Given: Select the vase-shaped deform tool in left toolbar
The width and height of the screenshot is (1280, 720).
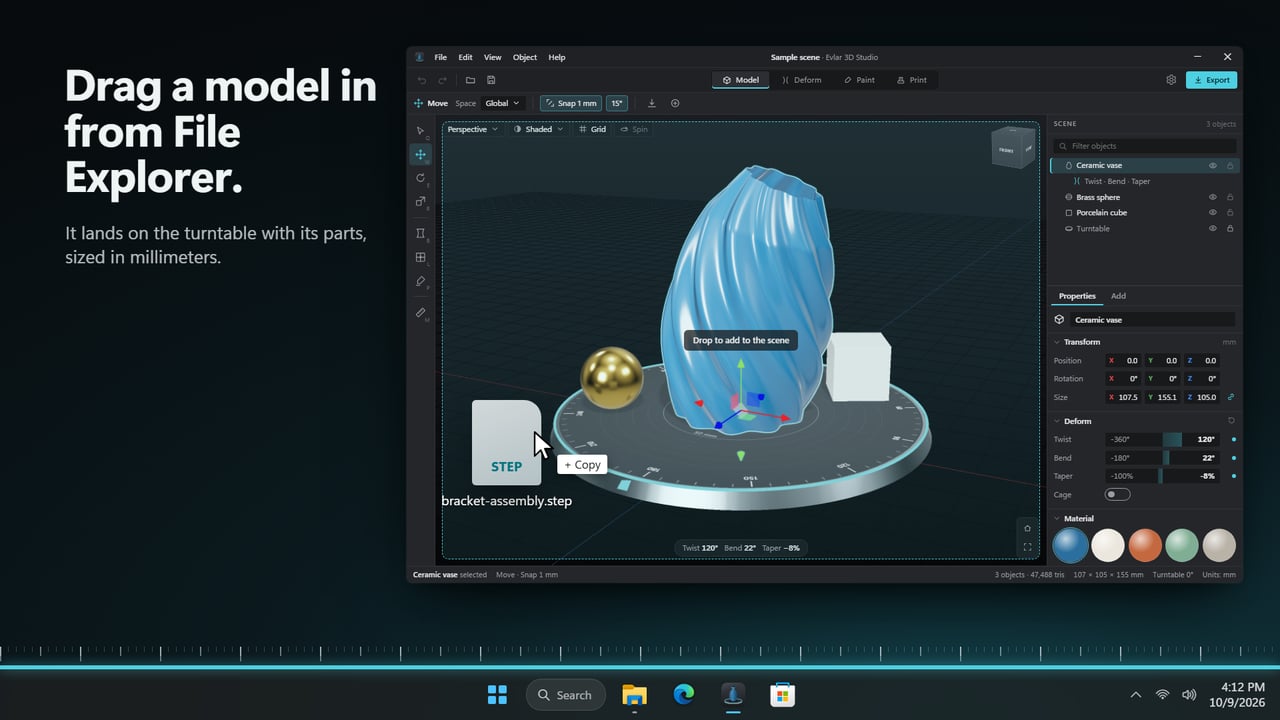Looking at the screenshot, I should click(x=420, y=233).
